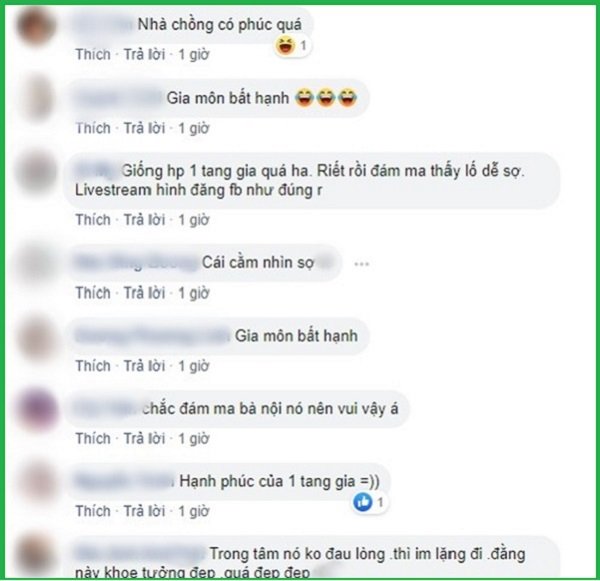
Task: Reply to the 'Cái cằm nhìn sợ' comment
Action: point(144,293)
